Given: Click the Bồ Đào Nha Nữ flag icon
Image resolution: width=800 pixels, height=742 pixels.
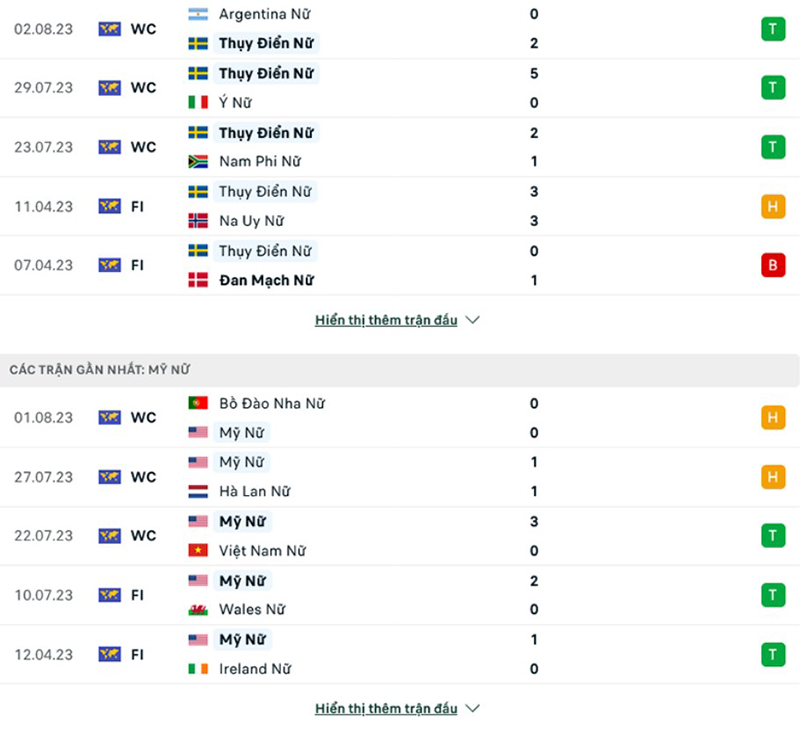Looking at the screenshot, I should (198, 403).
